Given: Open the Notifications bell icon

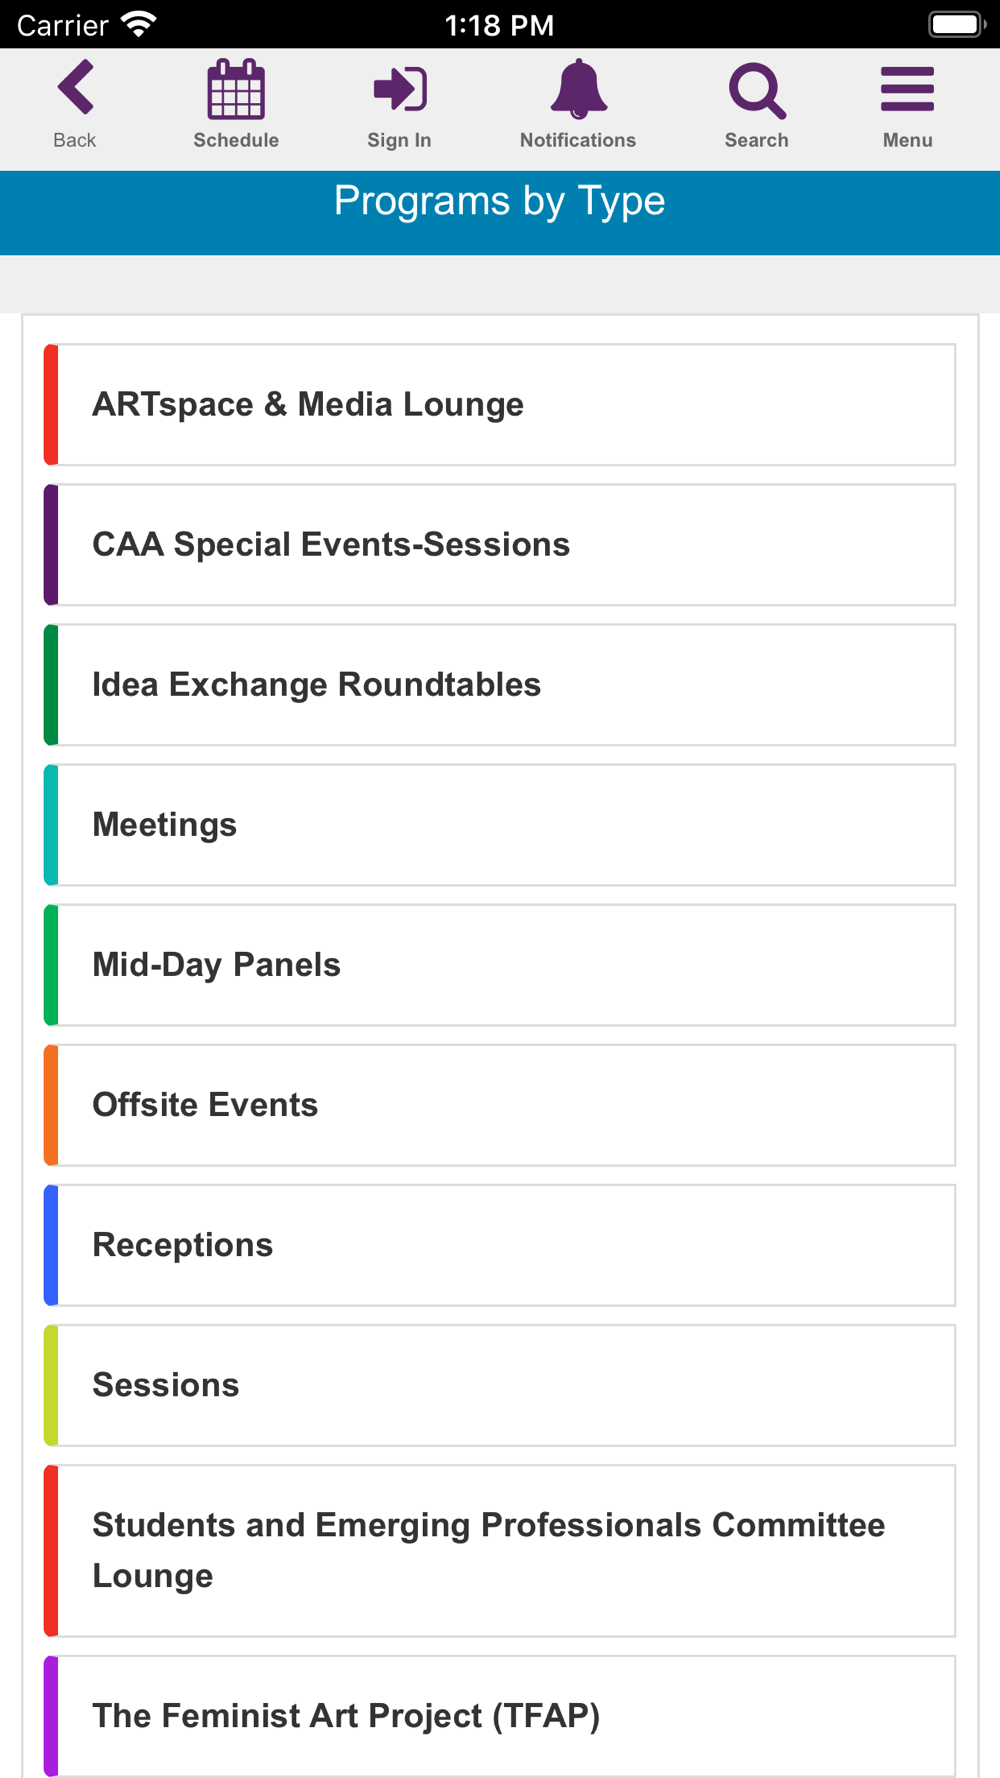Looking at the screenshot, I should click(578, 89).
